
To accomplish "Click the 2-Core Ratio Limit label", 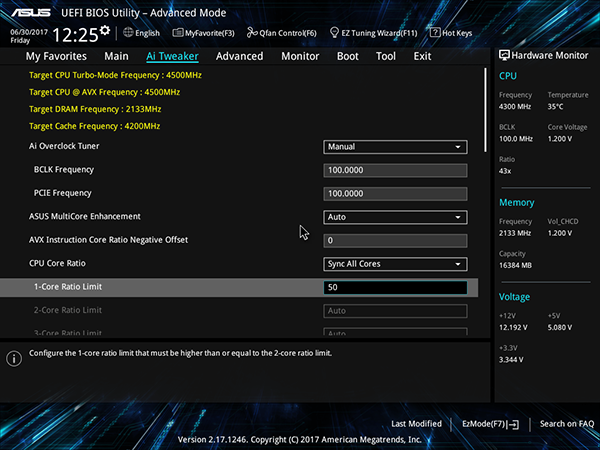I will [x=68, y=310].
